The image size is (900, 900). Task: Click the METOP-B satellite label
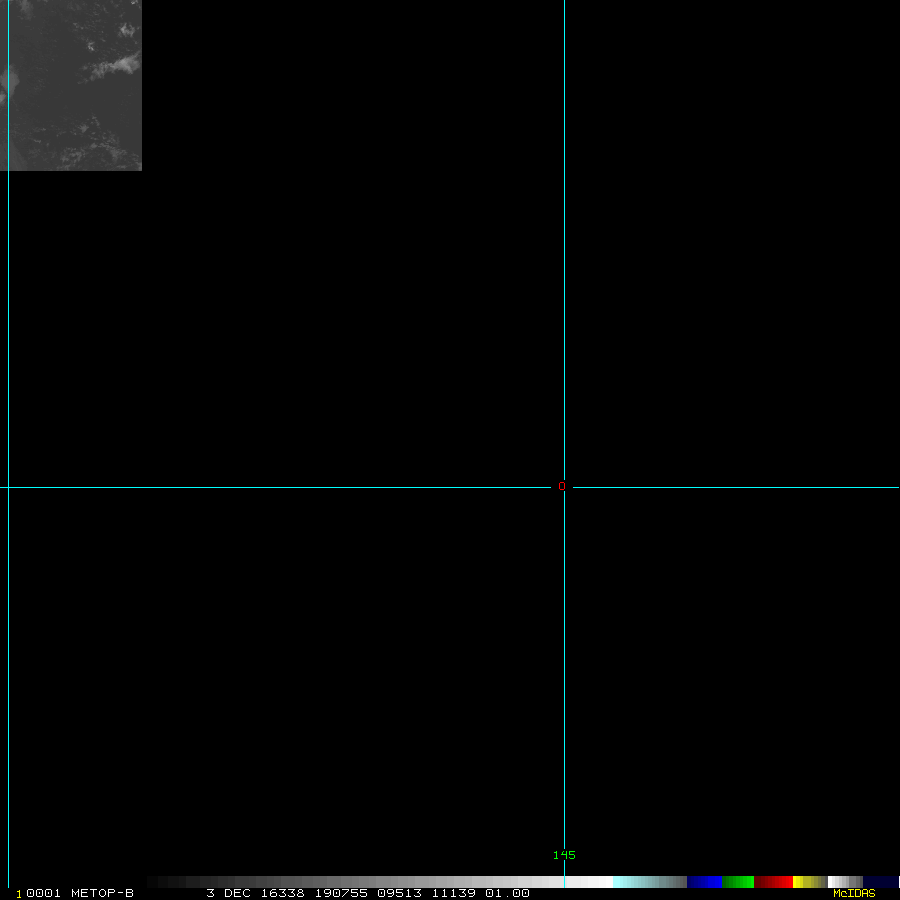pos(102,893)
